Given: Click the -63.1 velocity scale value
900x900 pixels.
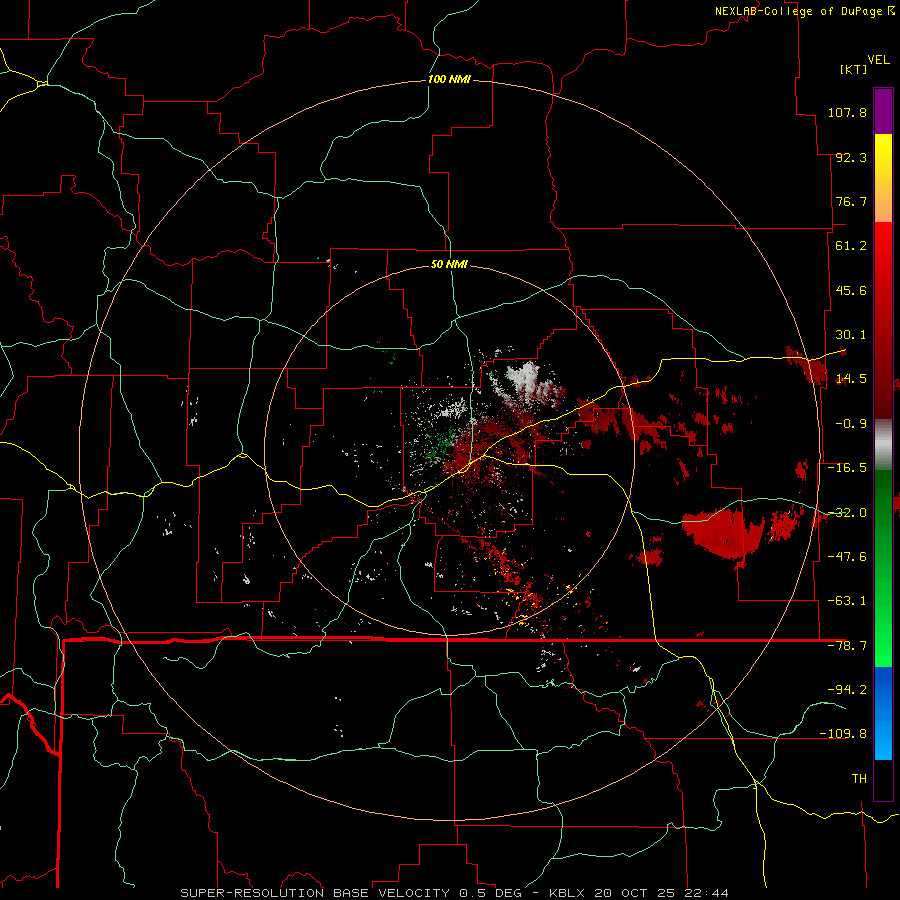Looking at the screenshot, I should point(847,601).
